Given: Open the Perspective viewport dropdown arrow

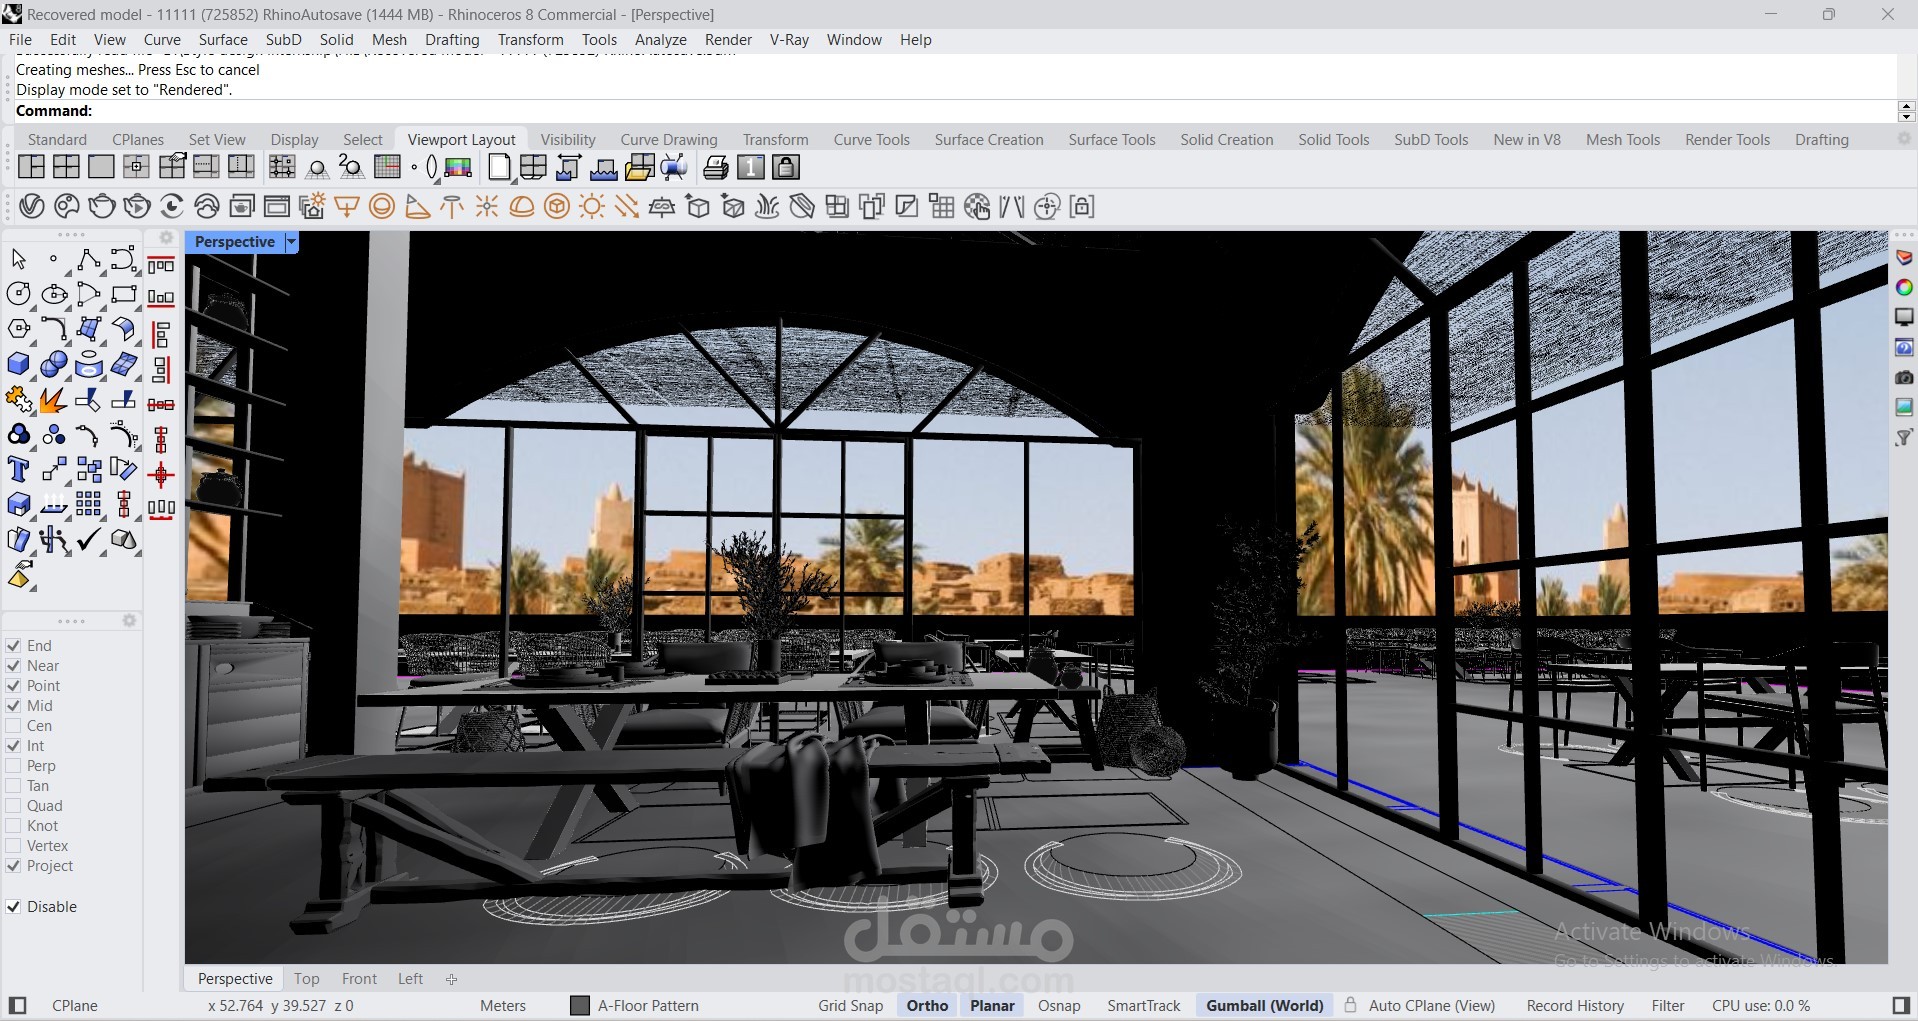Looking at the screenshot, I should [291, 242].
